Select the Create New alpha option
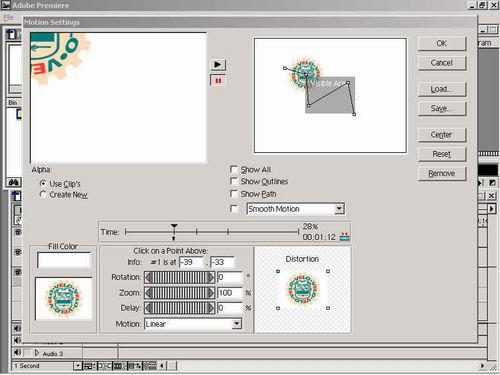500x375 pixels. pyautogui.click(x=43, y=194)
